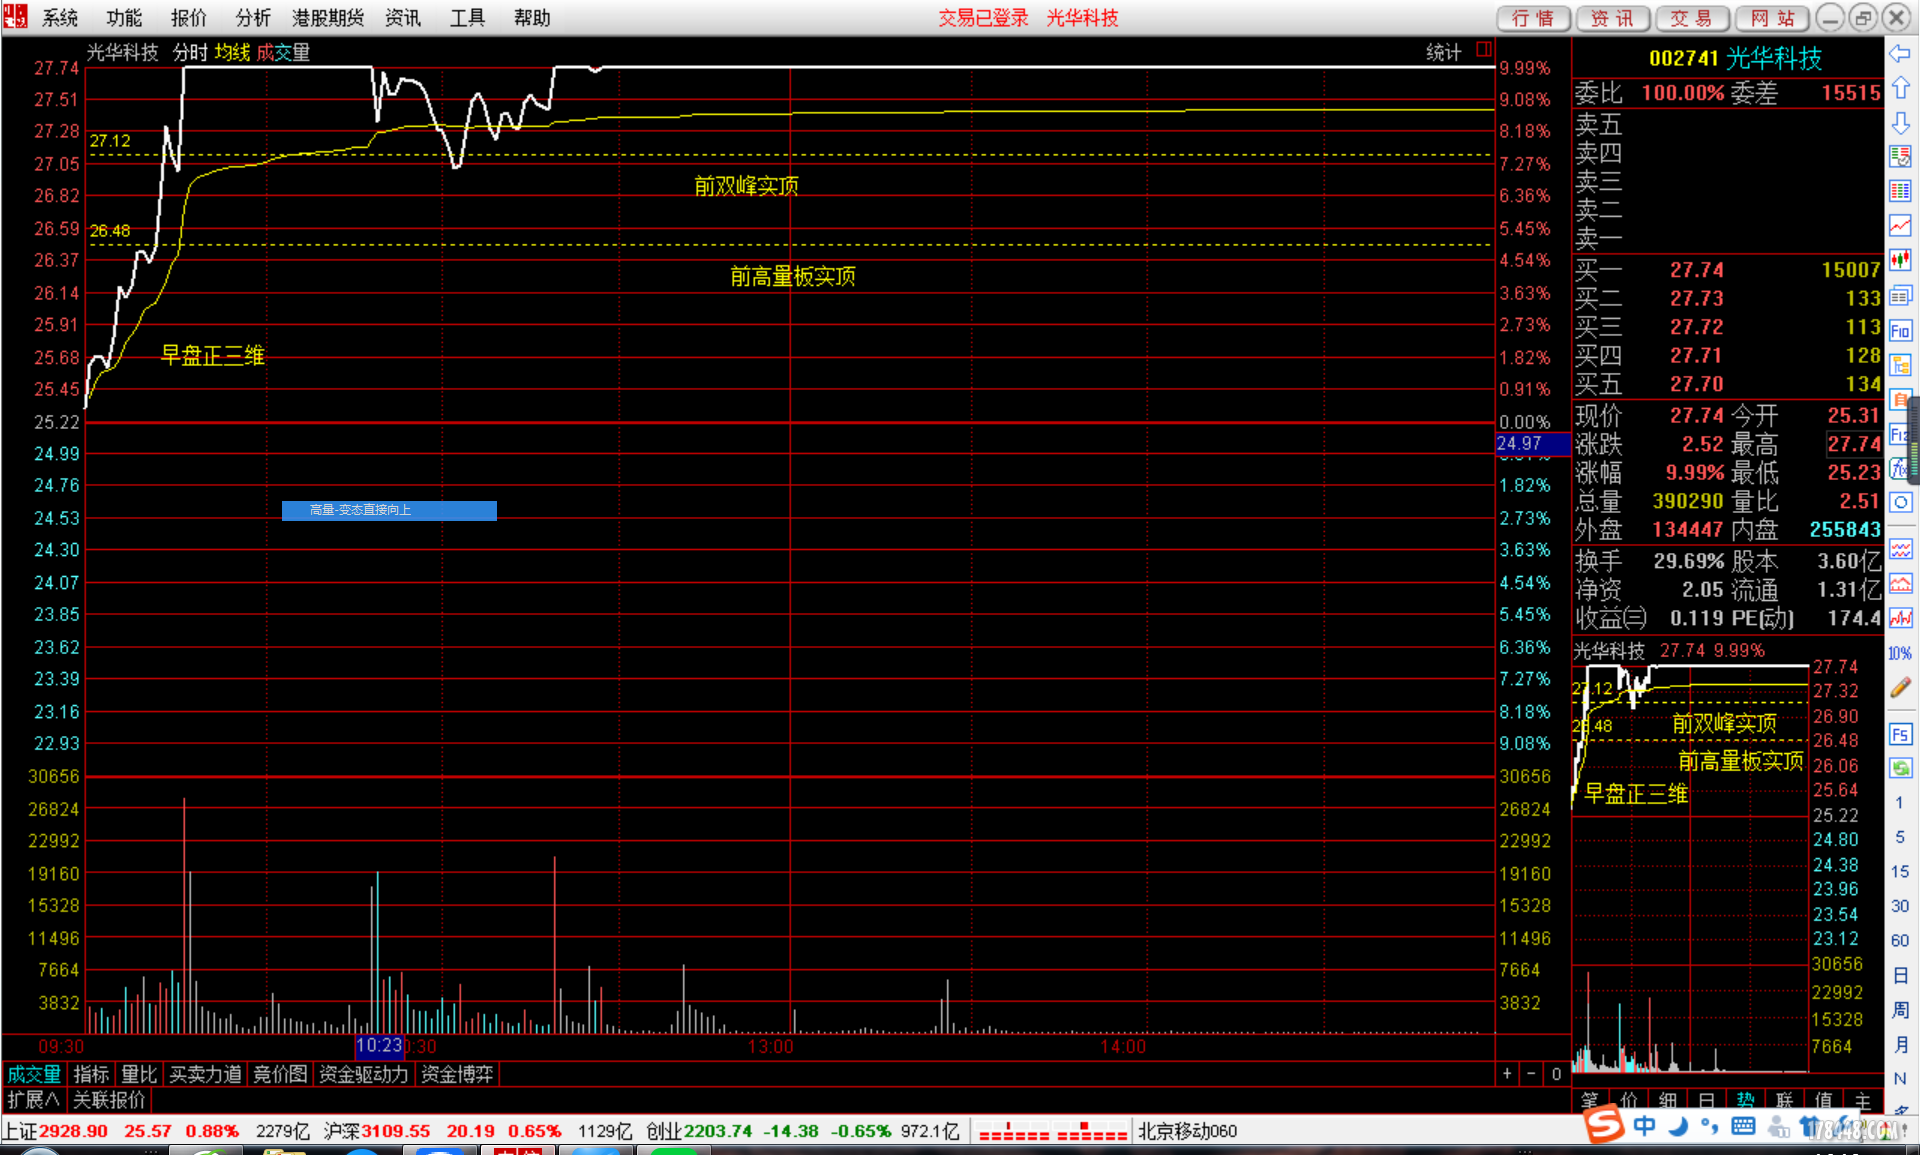Click Sogou input method S logo

click(1604, 1125)
